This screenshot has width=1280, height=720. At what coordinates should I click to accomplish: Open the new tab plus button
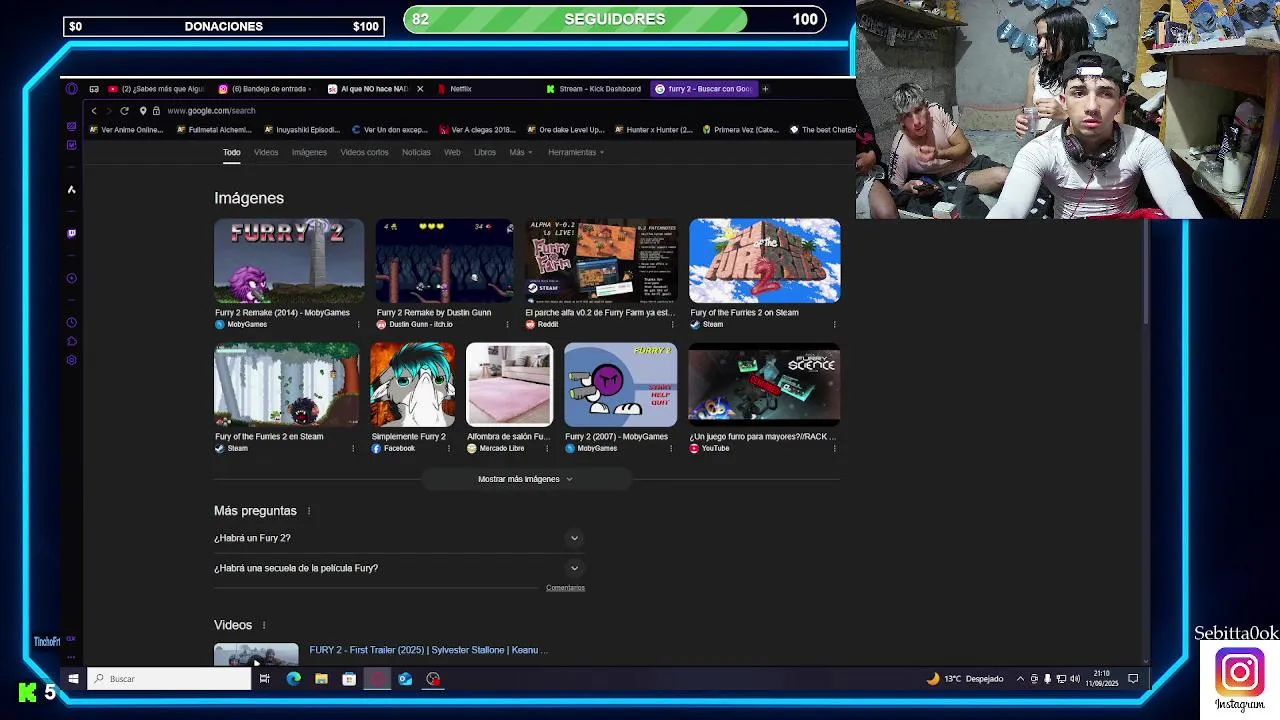pyautogui.click(x=765, y=89)
